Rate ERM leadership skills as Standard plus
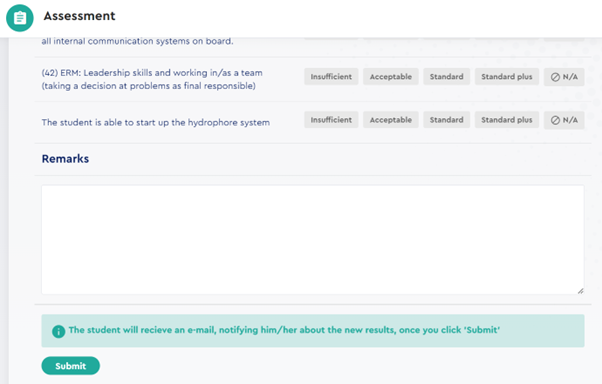This screenshot has width=602, height=384. (x=507, y=77)
